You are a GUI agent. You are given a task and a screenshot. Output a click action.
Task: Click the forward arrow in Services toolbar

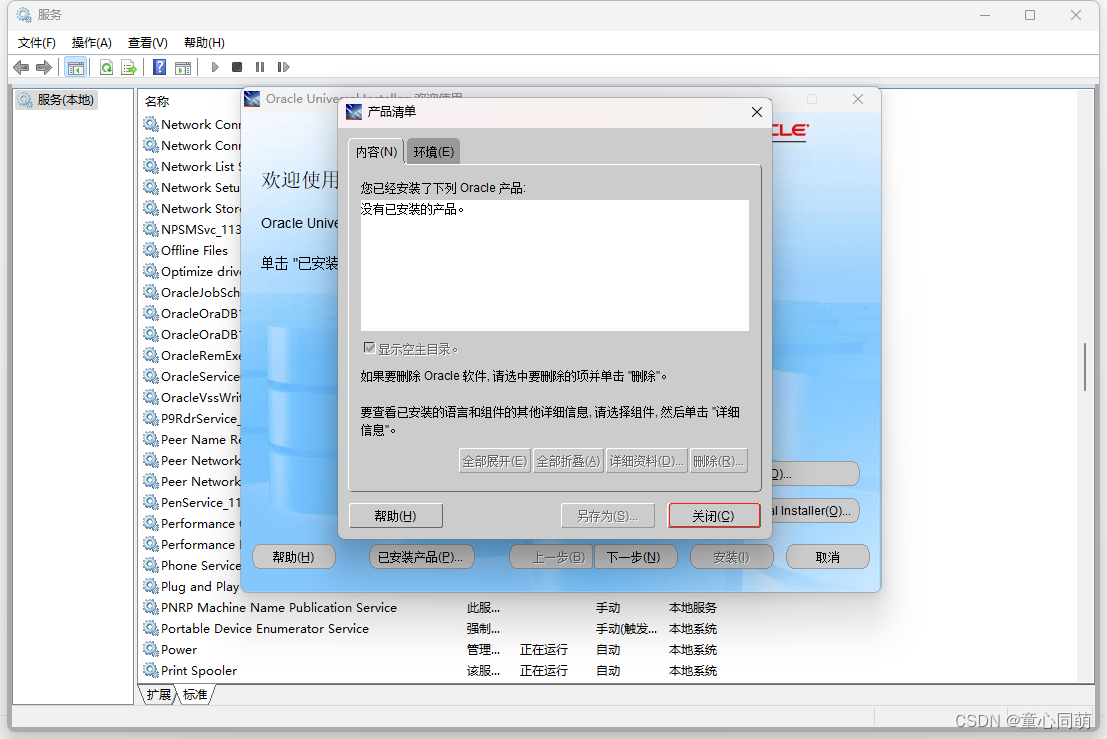[x=44, y=67]
